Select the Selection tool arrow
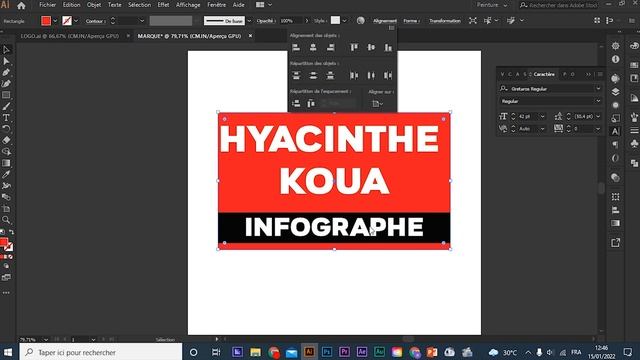This screenshot has height=360, width=640. click(x=6, y=50)
